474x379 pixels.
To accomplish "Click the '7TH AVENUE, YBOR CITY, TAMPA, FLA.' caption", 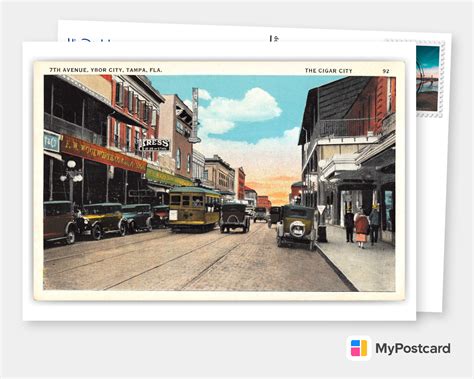I will click(106, 70).
